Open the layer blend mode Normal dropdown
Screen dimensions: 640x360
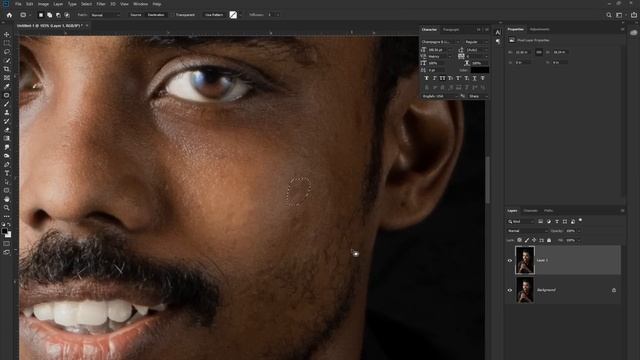[x=527, y=231]
